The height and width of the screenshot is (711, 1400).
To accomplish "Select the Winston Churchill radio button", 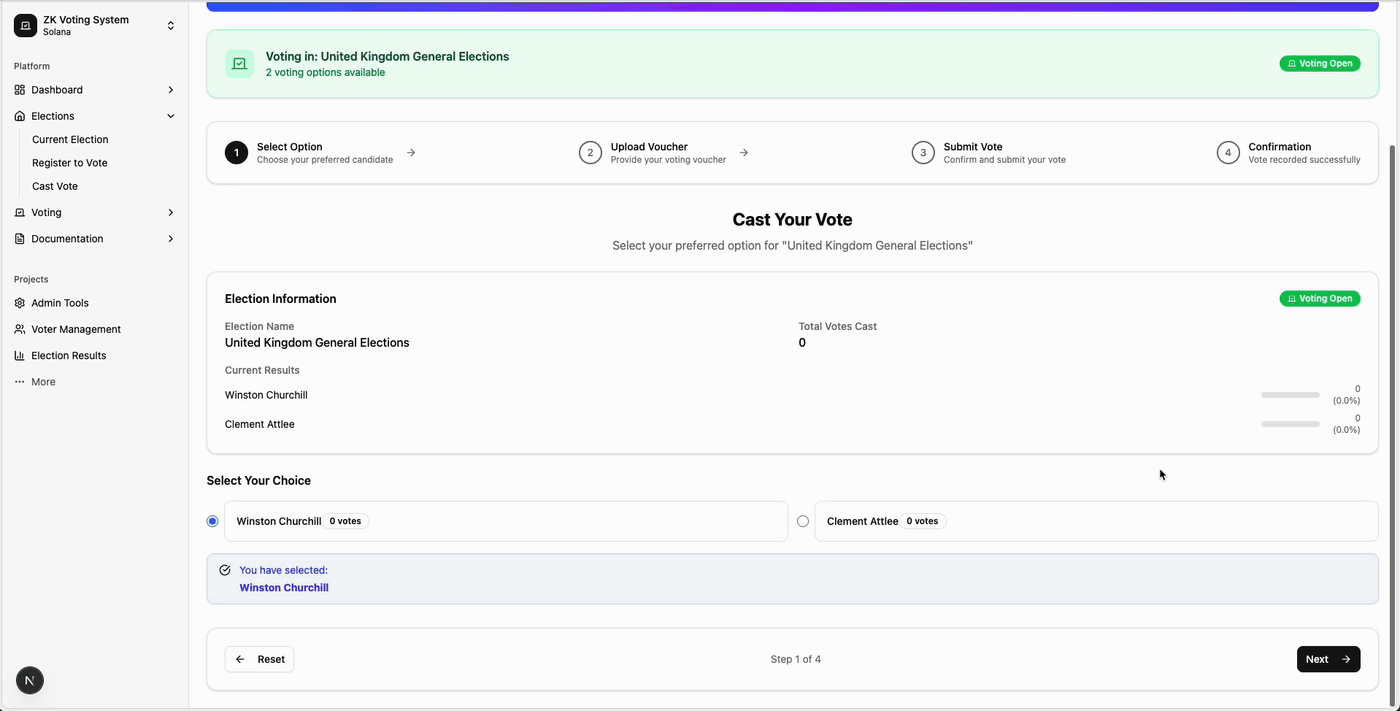I will coord(212,521).
